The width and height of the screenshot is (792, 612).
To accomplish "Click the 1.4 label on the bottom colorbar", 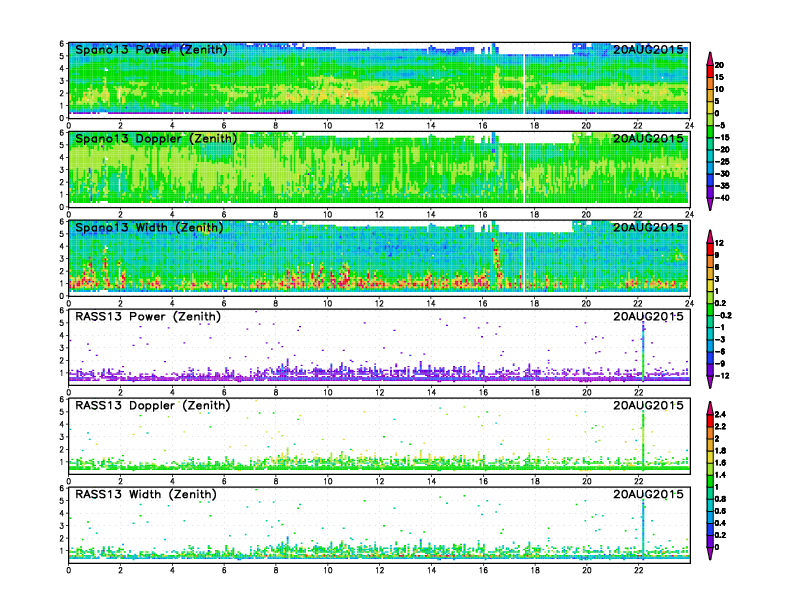I will (720, 475).
